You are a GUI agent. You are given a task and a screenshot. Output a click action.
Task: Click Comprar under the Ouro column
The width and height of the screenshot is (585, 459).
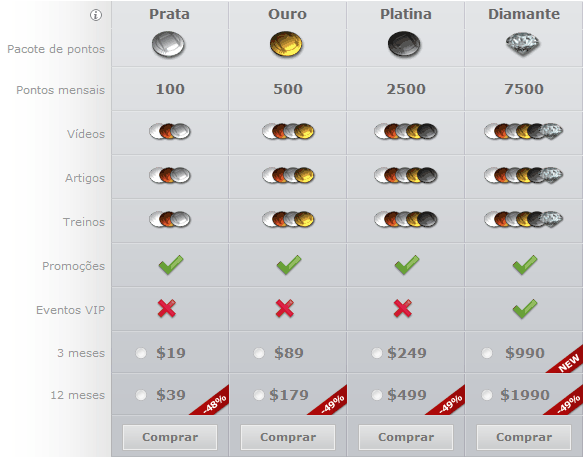pos(288,437)
